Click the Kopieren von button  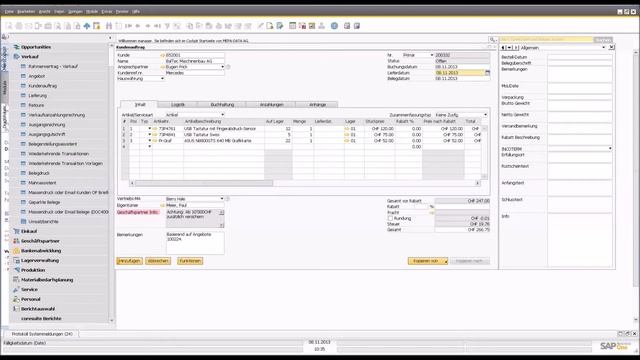pos(428,261)
